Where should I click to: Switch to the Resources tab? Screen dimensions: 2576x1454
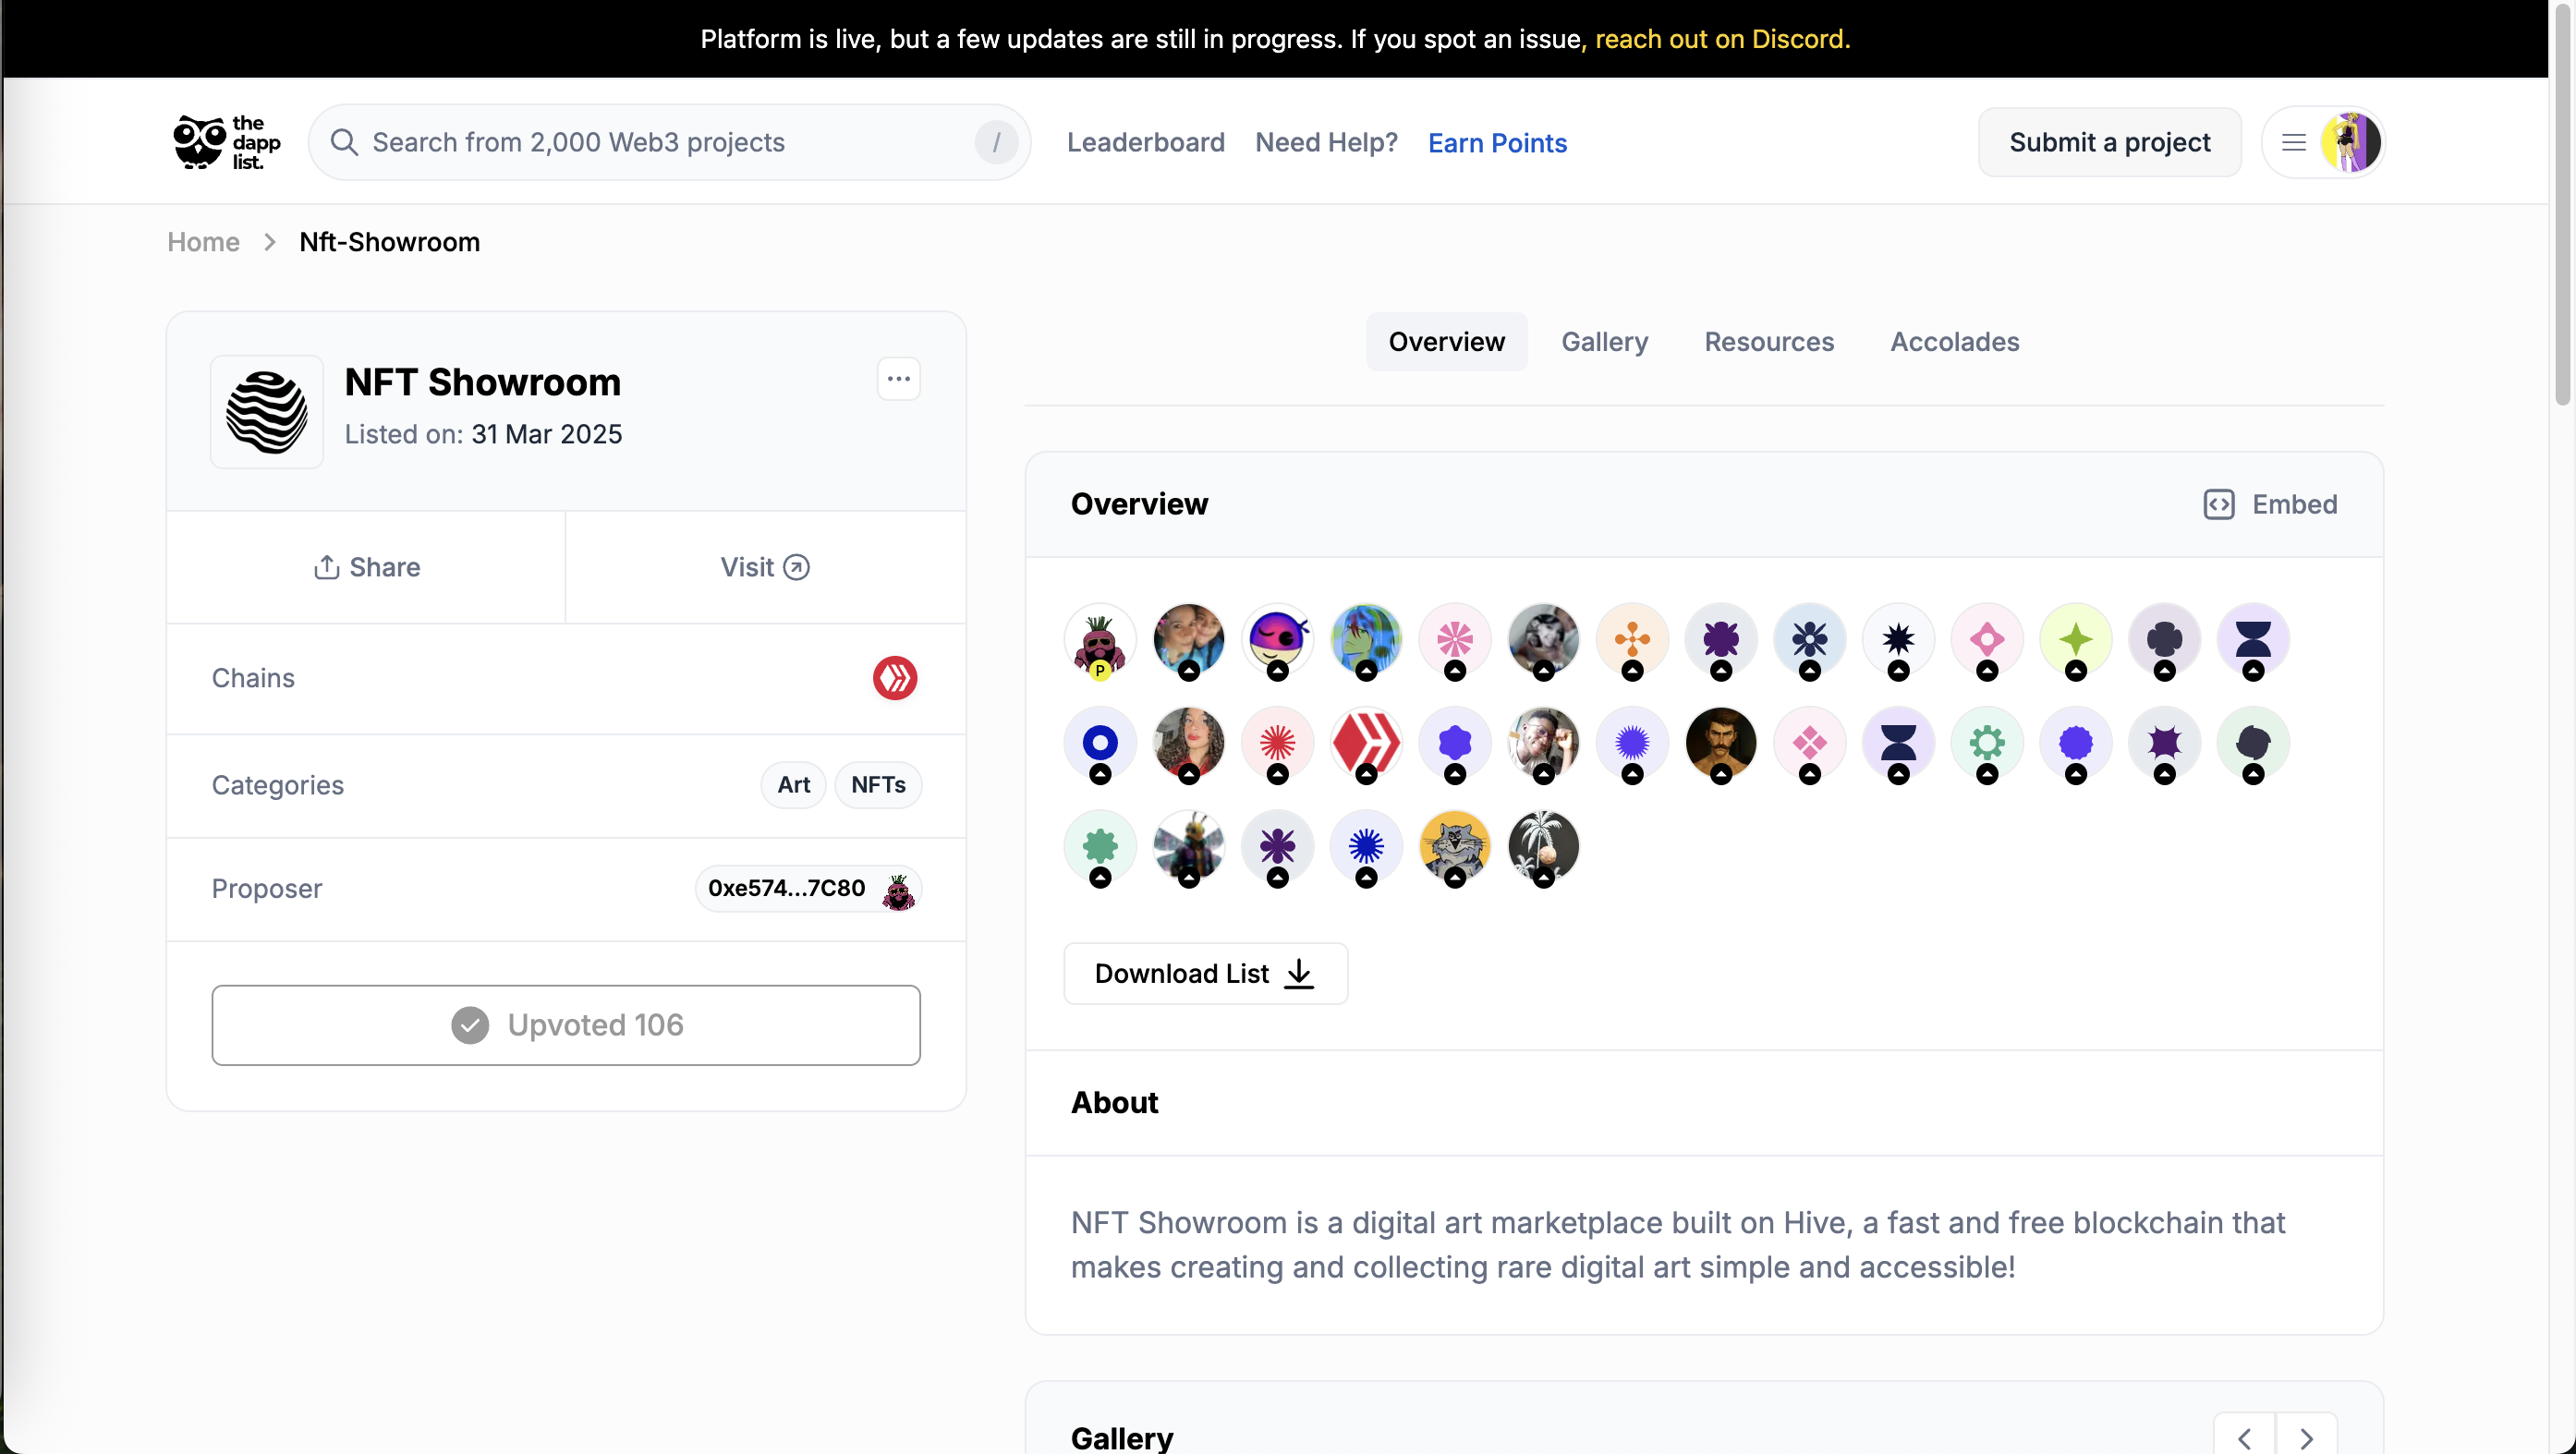tap(1769, 342)
